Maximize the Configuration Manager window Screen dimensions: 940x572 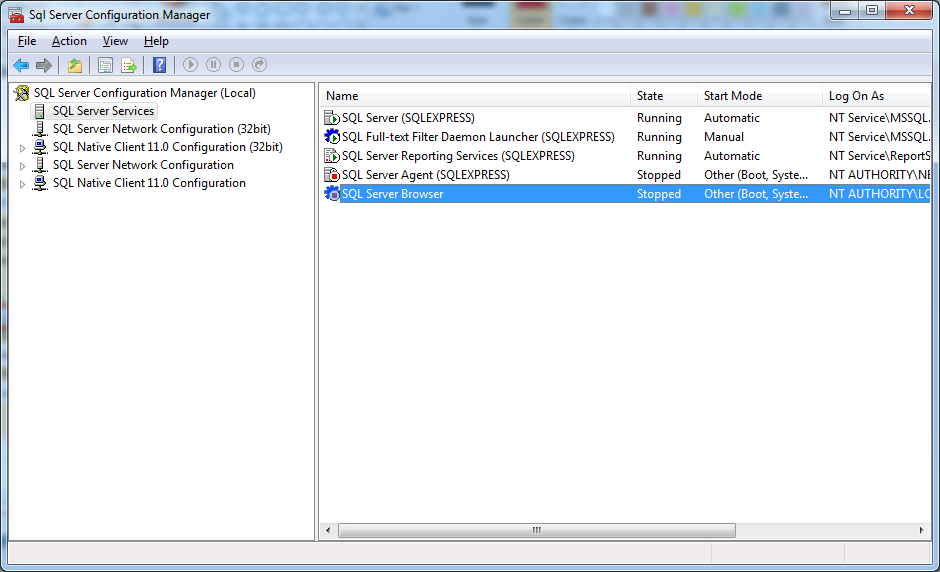pyautogui.click(x=872, y=10)
